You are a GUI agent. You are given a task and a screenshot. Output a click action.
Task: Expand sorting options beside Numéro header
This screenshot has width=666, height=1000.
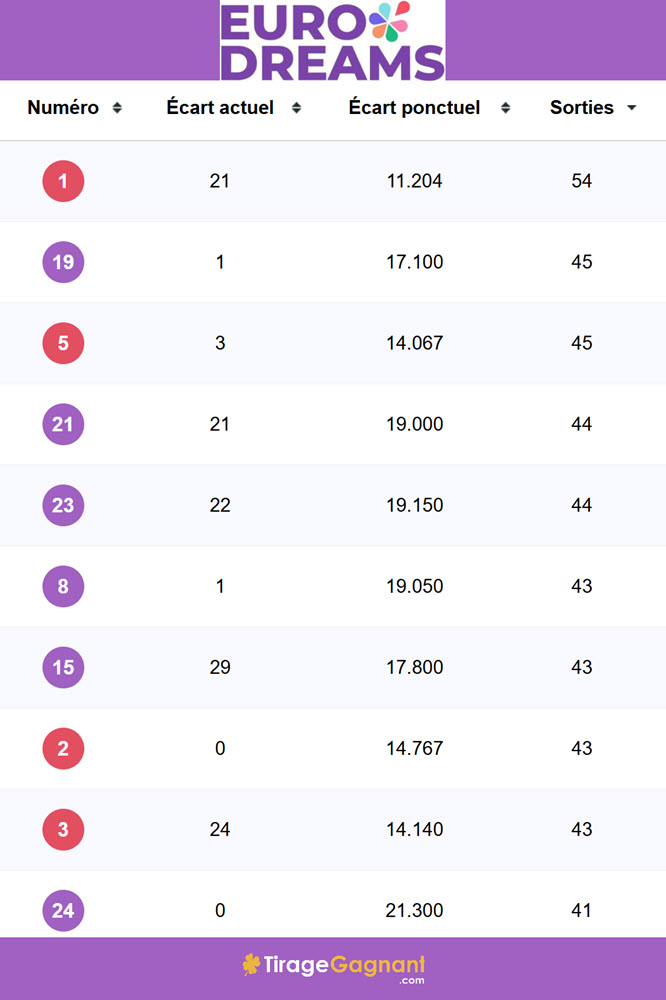pos(117,107)
